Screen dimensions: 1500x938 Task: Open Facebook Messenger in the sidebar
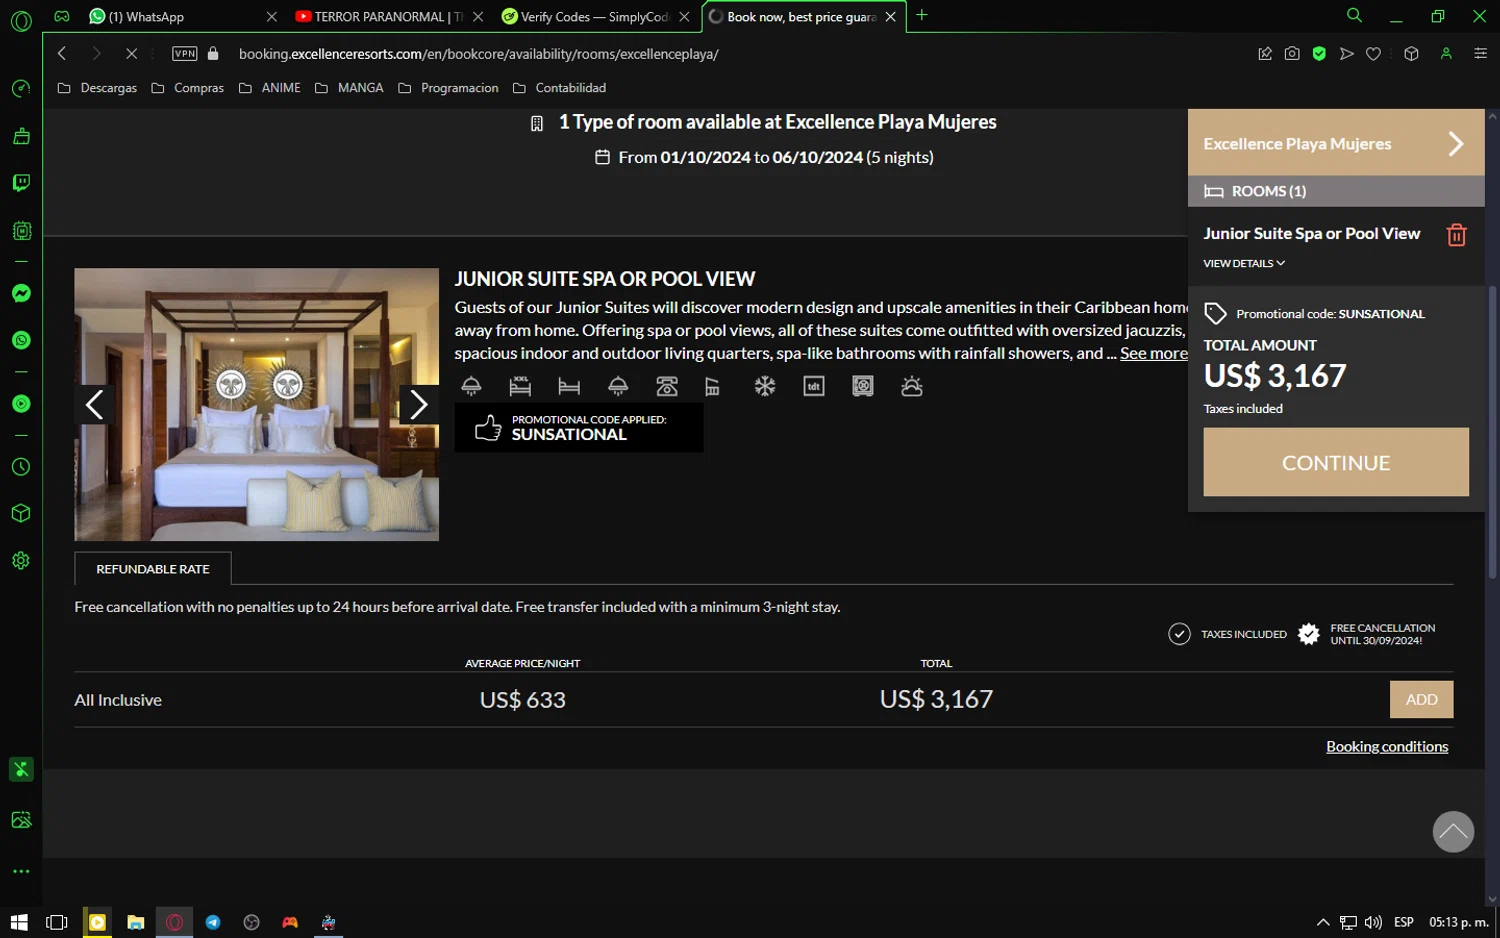pyautogui.click(x=21, y=293)
